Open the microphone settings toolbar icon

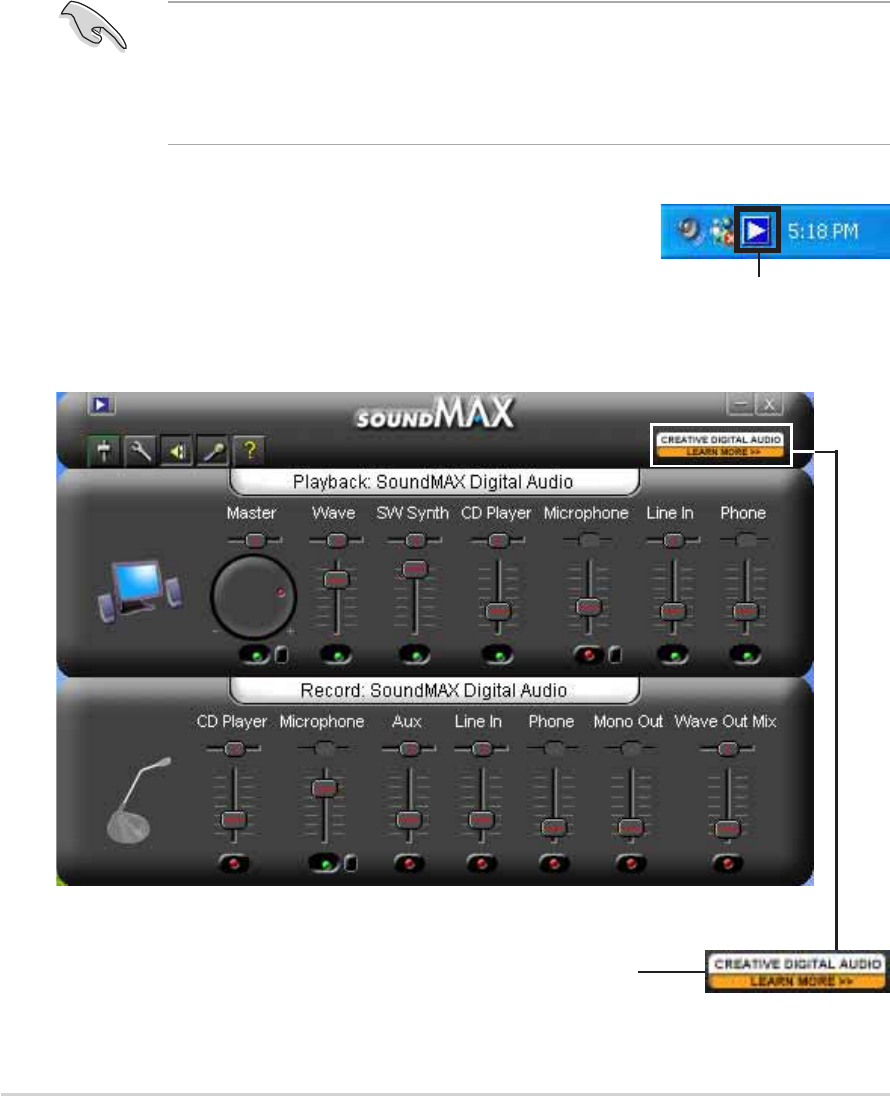[x=213, y=451]
